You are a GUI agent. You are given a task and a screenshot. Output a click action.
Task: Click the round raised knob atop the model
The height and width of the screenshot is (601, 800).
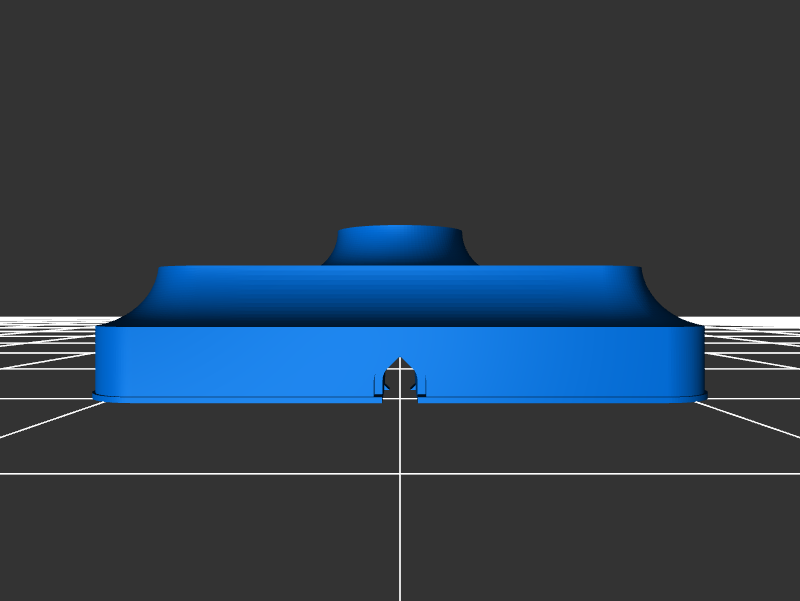point(400,245)
